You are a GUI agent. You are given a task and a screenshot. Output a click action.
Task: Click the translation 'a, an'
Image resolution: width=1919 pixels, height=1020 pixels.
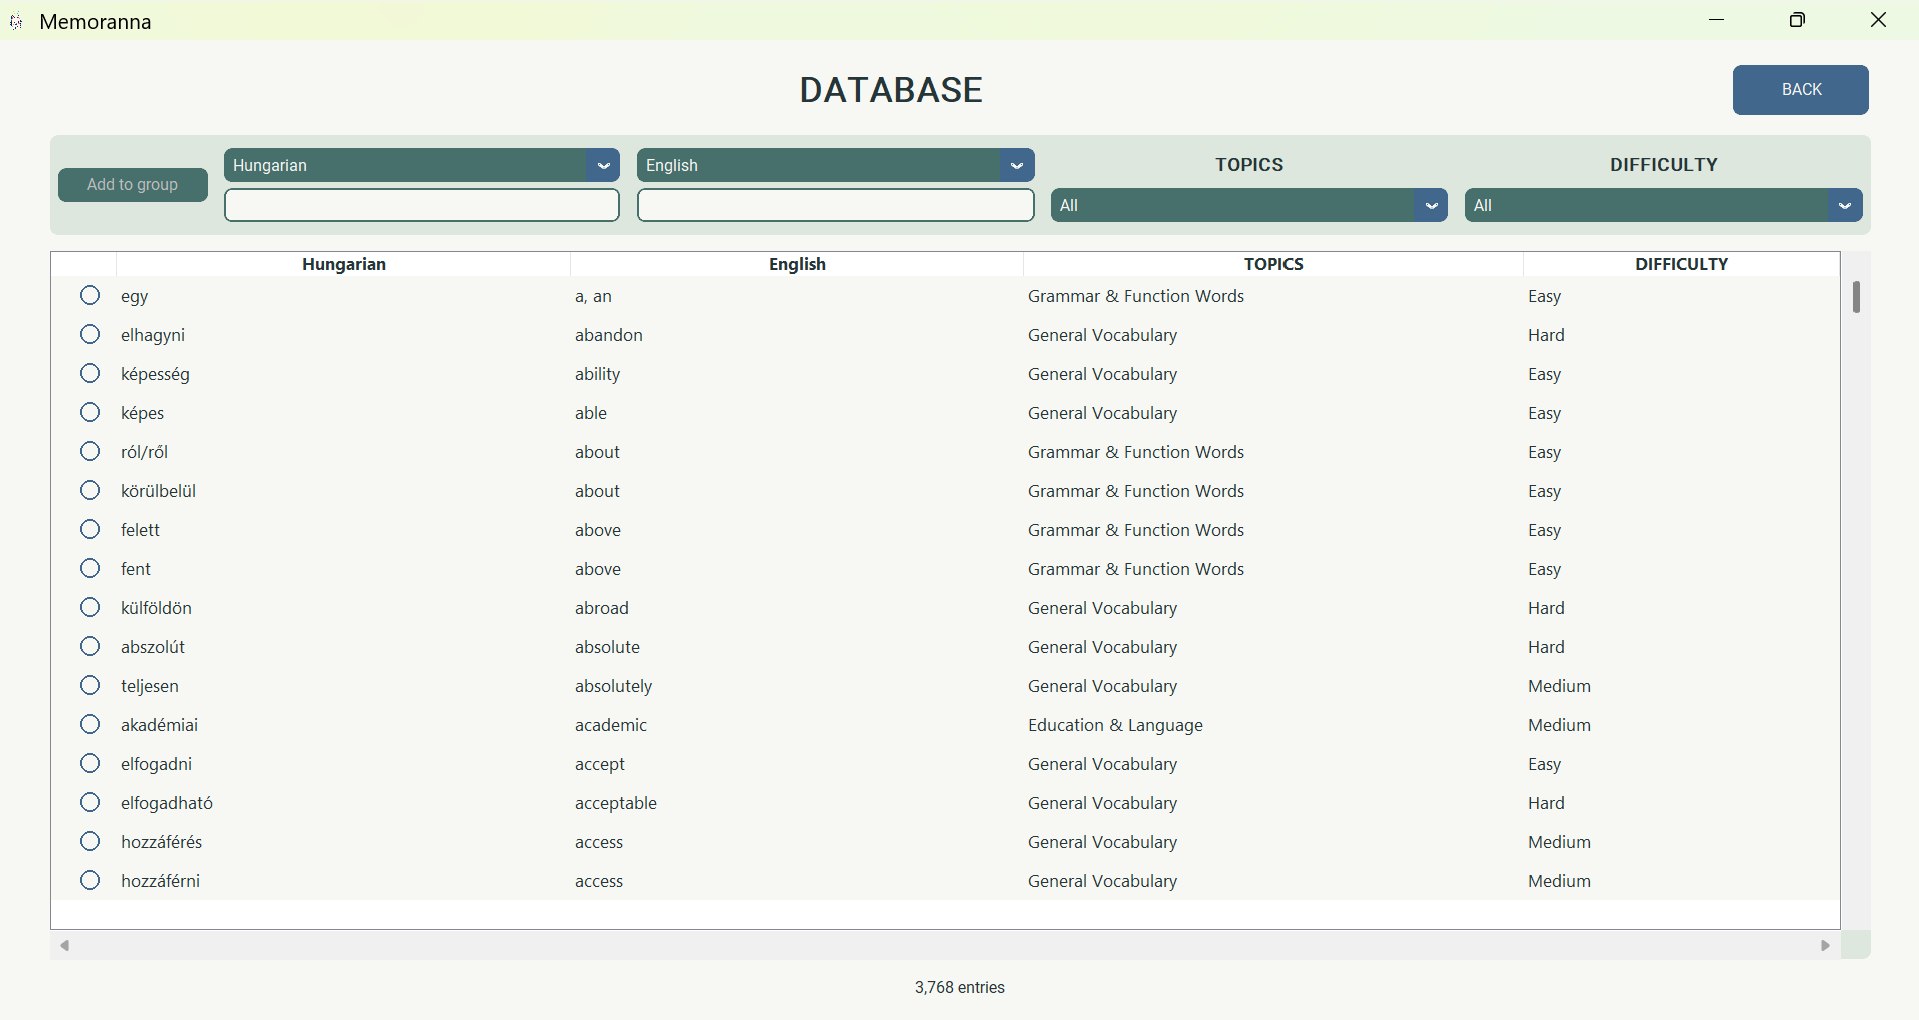pos(593,297)
